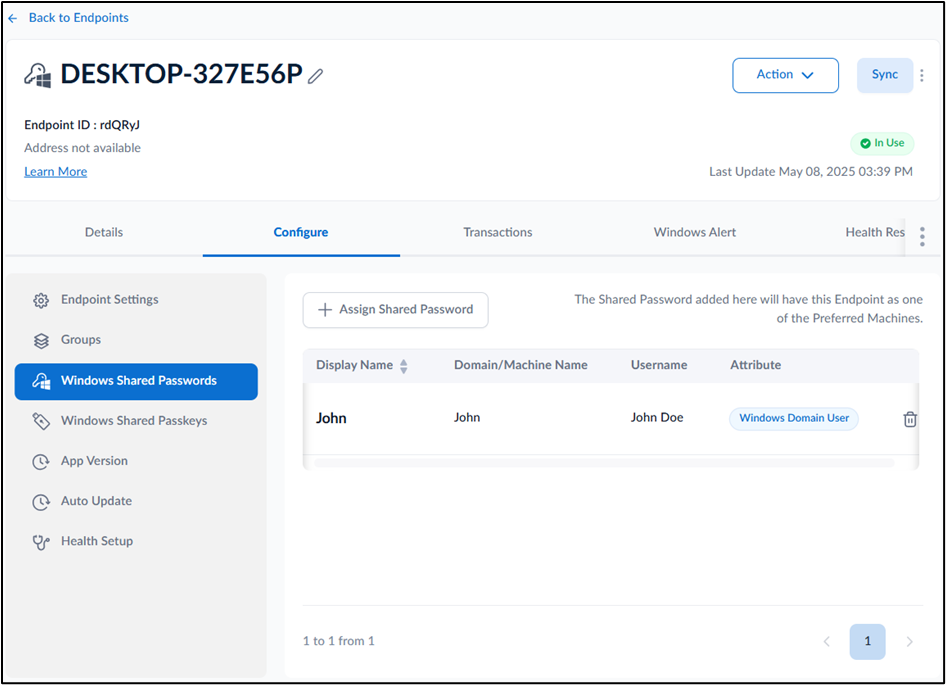Click the DESKTOP-327E56P endpoint title
The width and height of the screenshot is (946, 685).
181,75
